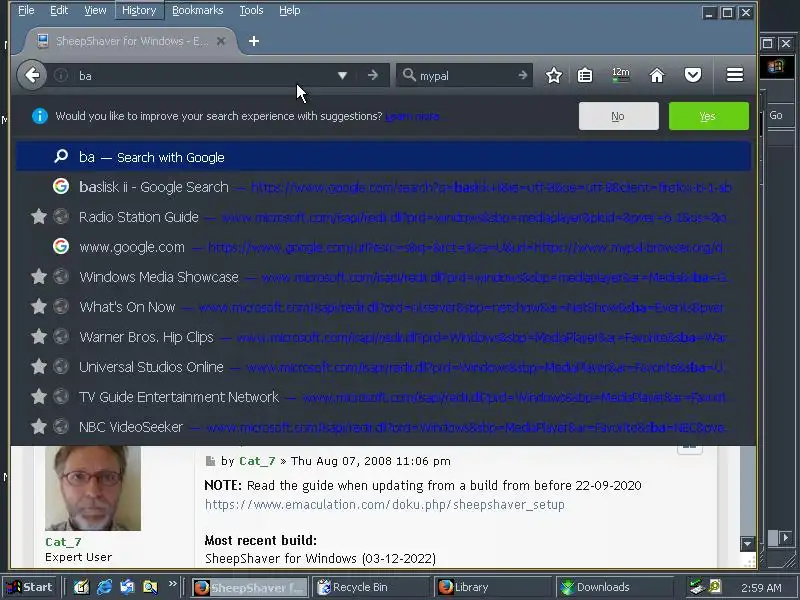Accept search suggestions with Yes
800x600 pixels.
pos(708,116)
